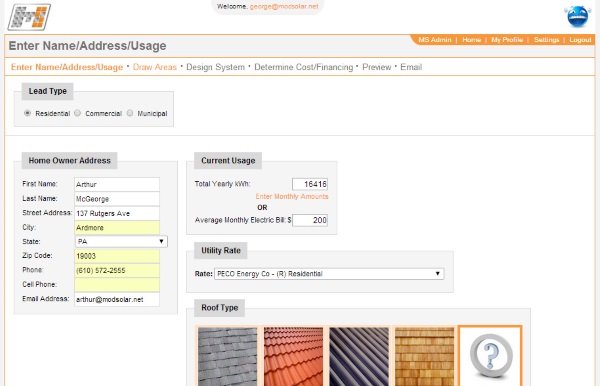Open Settings in the top menu
The image size is (600, 386).
(x=546, y=40)
